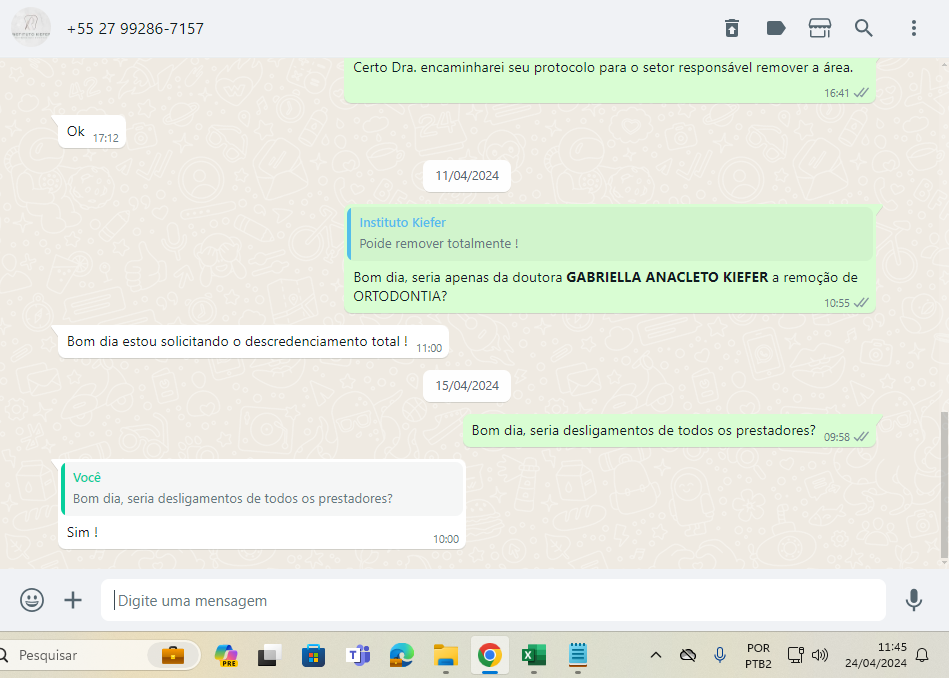949x678 pixels.
Task: Open Excel from the taskbar
Action: (x=532, y=655)
